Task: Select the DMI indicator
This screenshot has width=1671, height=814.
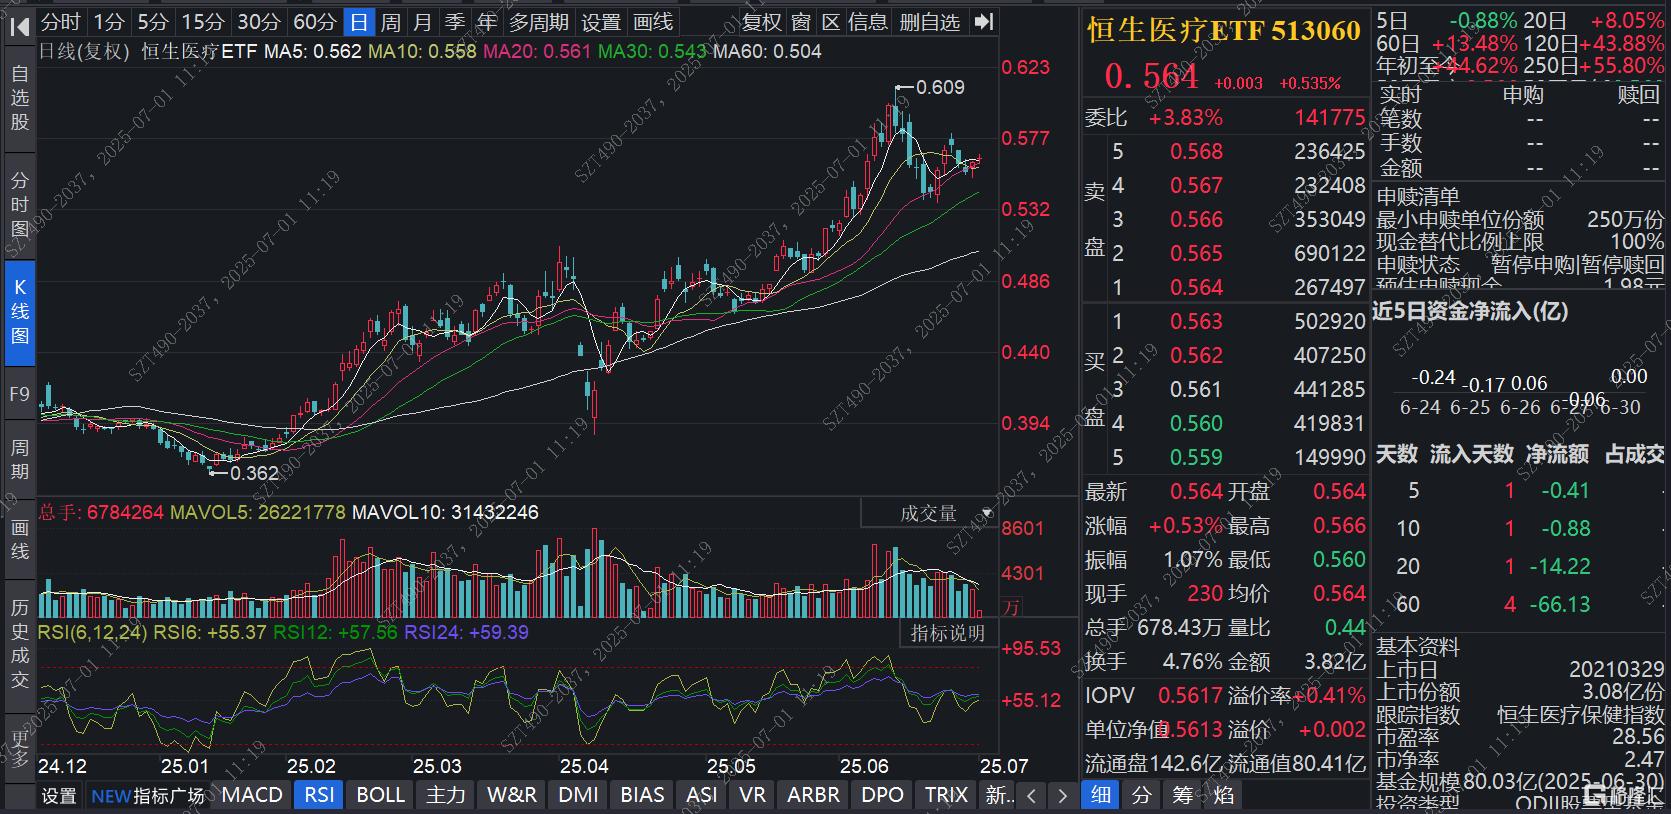Action: click(579, 796)
